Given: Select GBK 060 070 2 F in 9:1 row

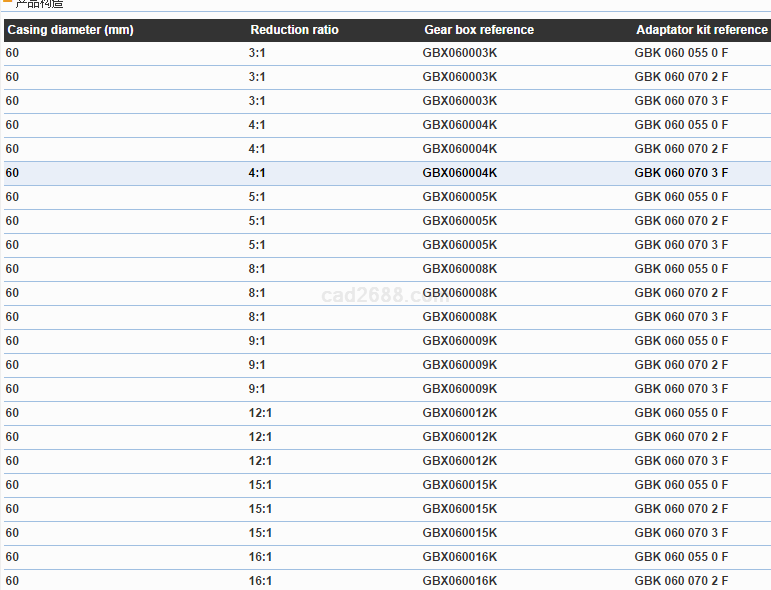Looking at the screenshot, I should pyautogui.click(x=681, y=365).
